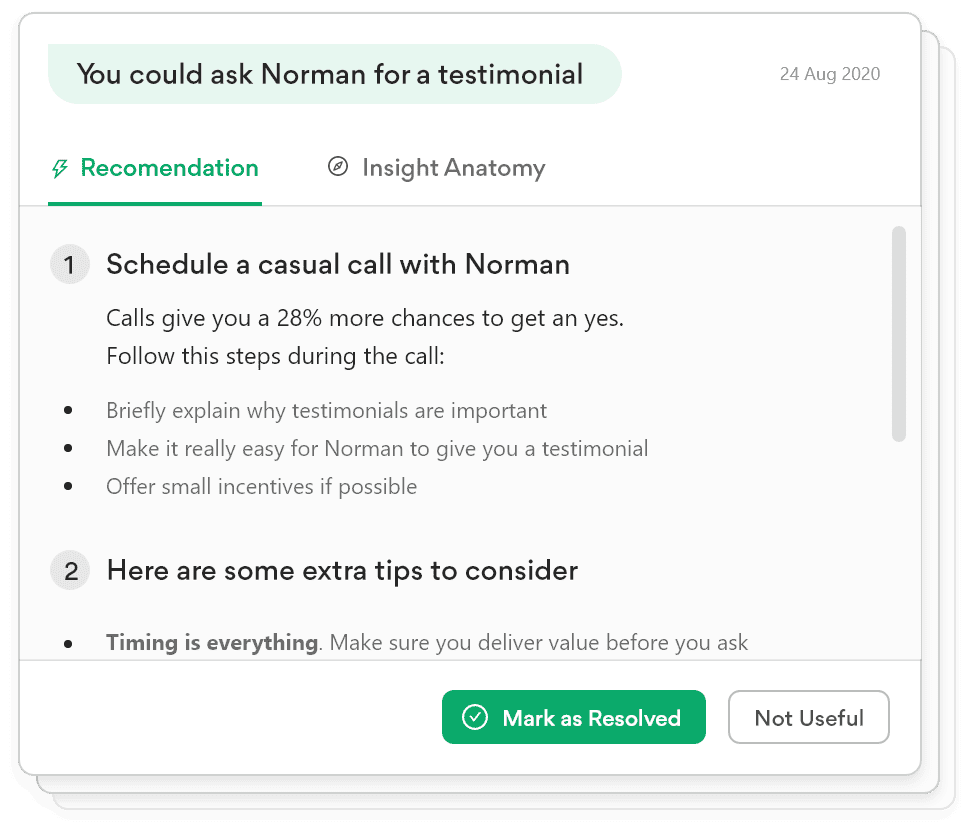
Task: Open the Insight Anatomy tab
Action: (x=453, y=168)
